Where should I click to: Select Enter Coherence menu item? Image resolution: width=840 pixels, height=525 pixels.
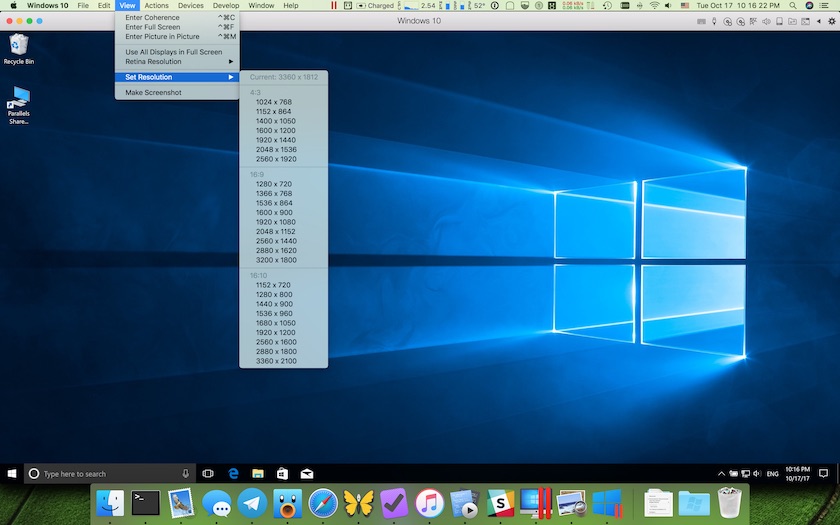pos(177,17)
